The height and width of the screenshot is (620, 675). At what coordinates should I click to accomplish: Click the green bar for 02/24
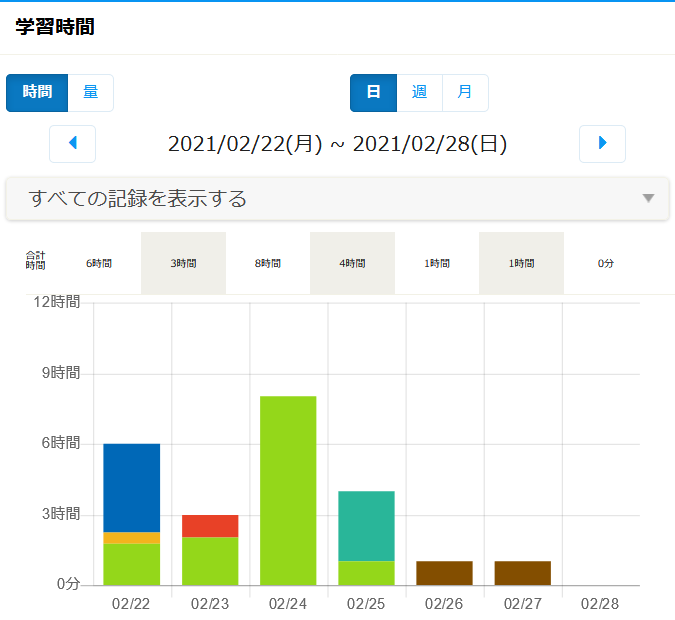(288, 490)
